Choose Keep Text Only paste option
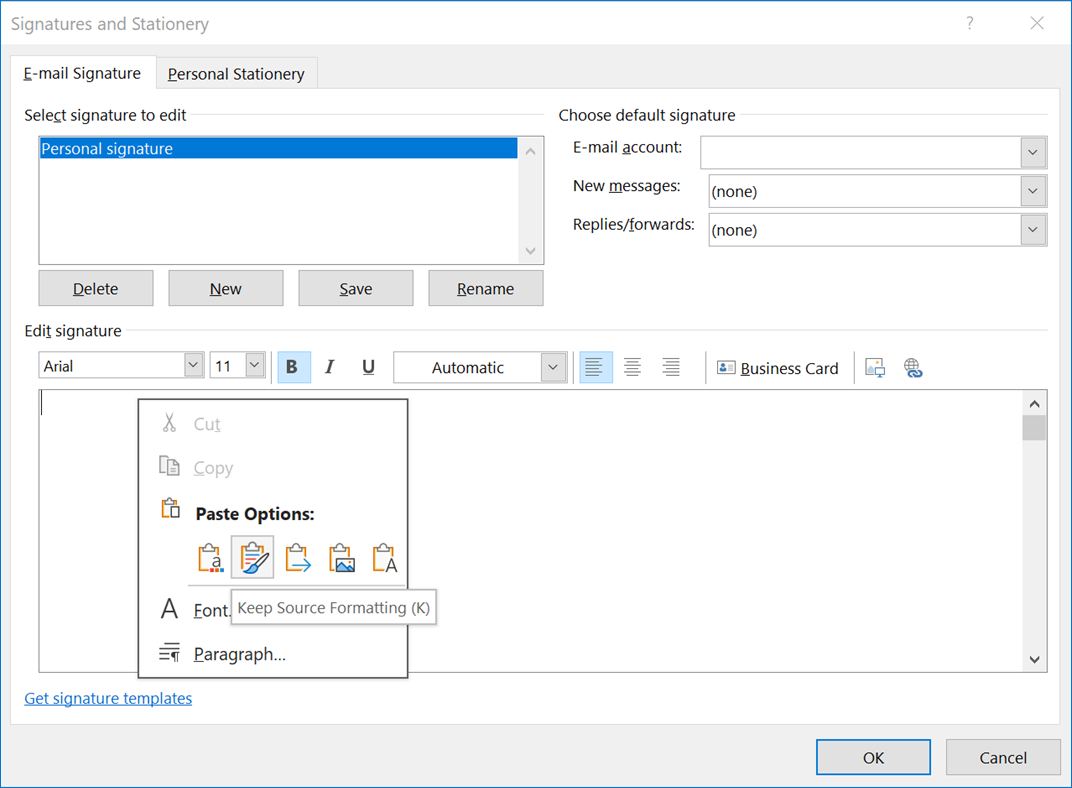Image resolution: width=1072 pixels, height=788 pixels. click(384, 558)
